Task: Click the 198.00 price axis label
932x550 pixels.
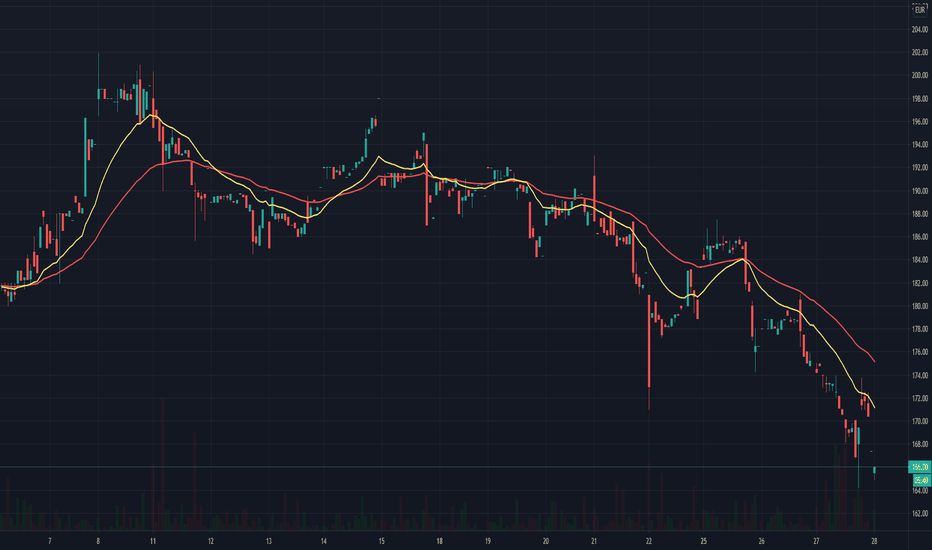Action: [920, 99]
